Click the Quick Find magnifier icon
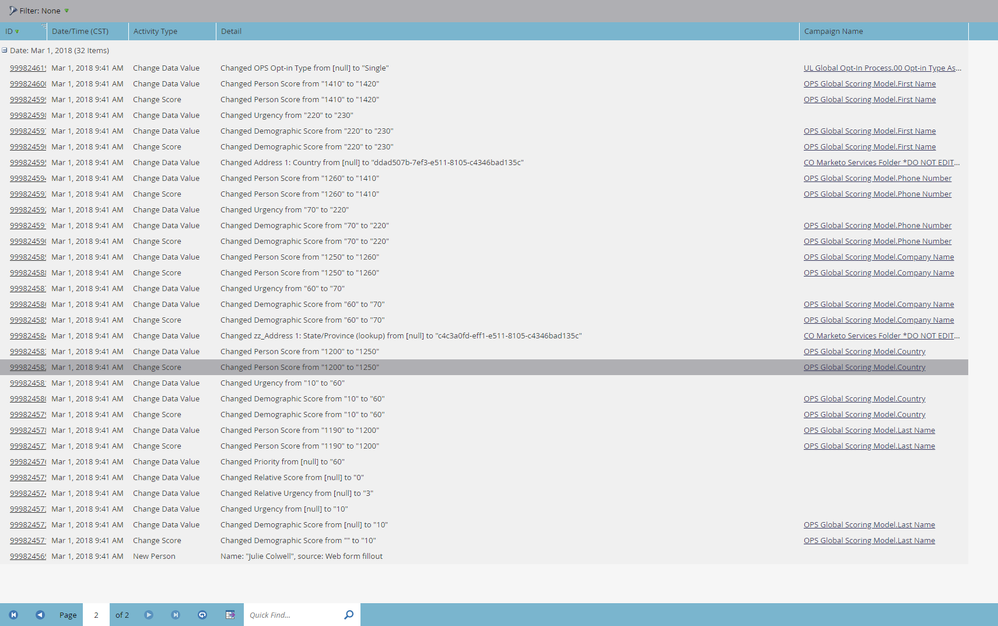The height and width of the screenshot is (626, 998). [x=349, y=615]
